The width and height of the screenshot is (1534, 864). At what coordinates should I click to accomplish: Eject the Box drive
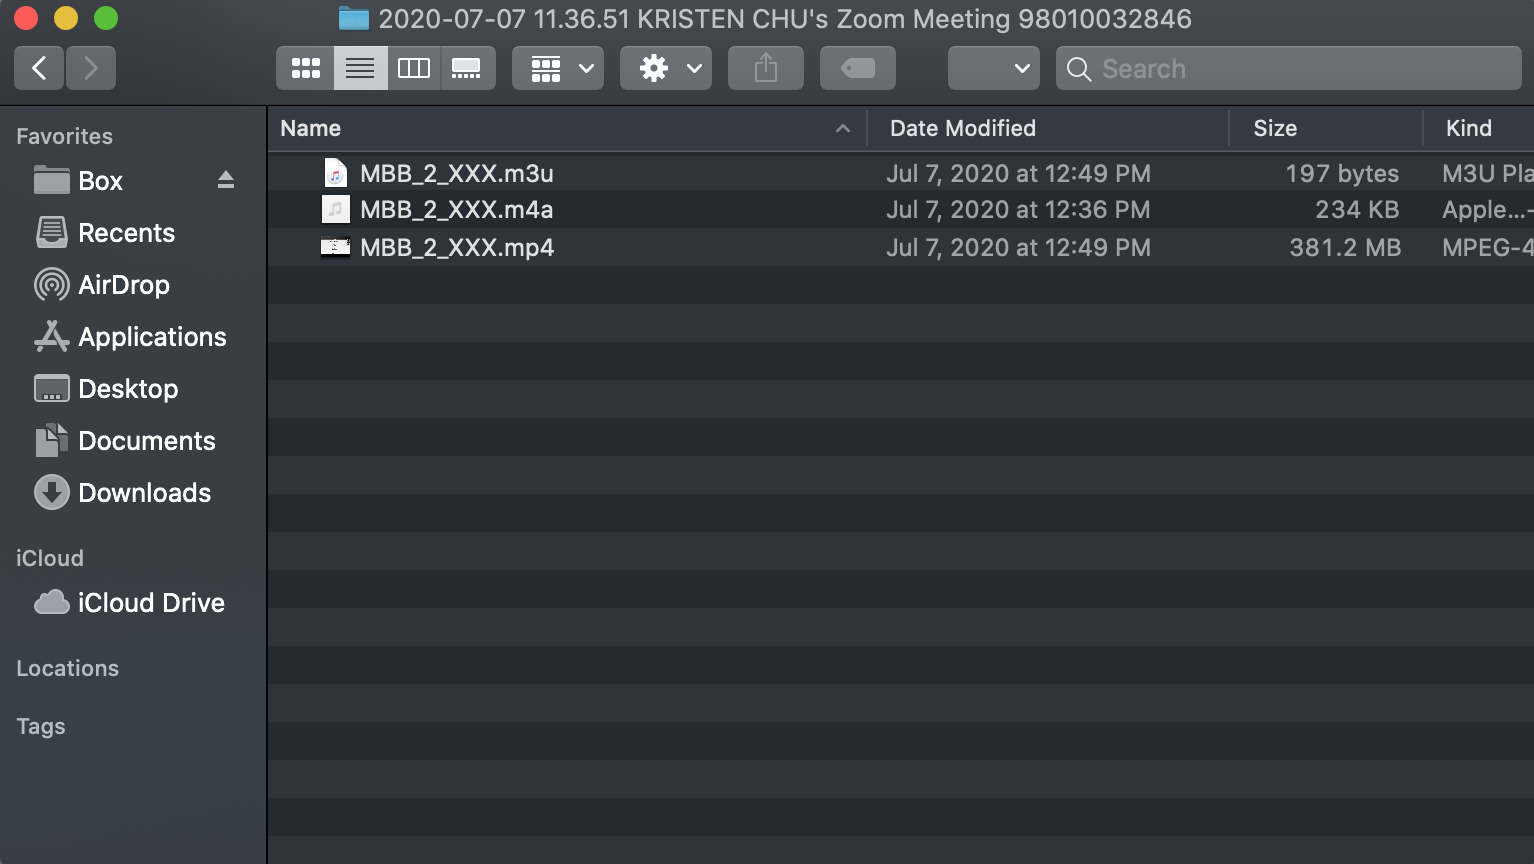click(226, 180)
